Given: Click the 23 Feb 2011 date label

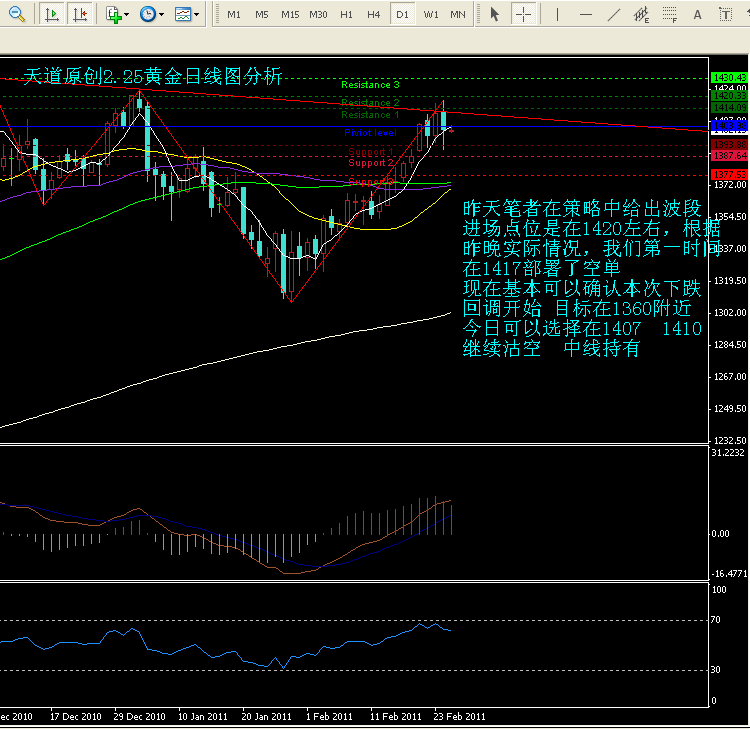Looking at the screenshot, I should (x=459, y=717).
